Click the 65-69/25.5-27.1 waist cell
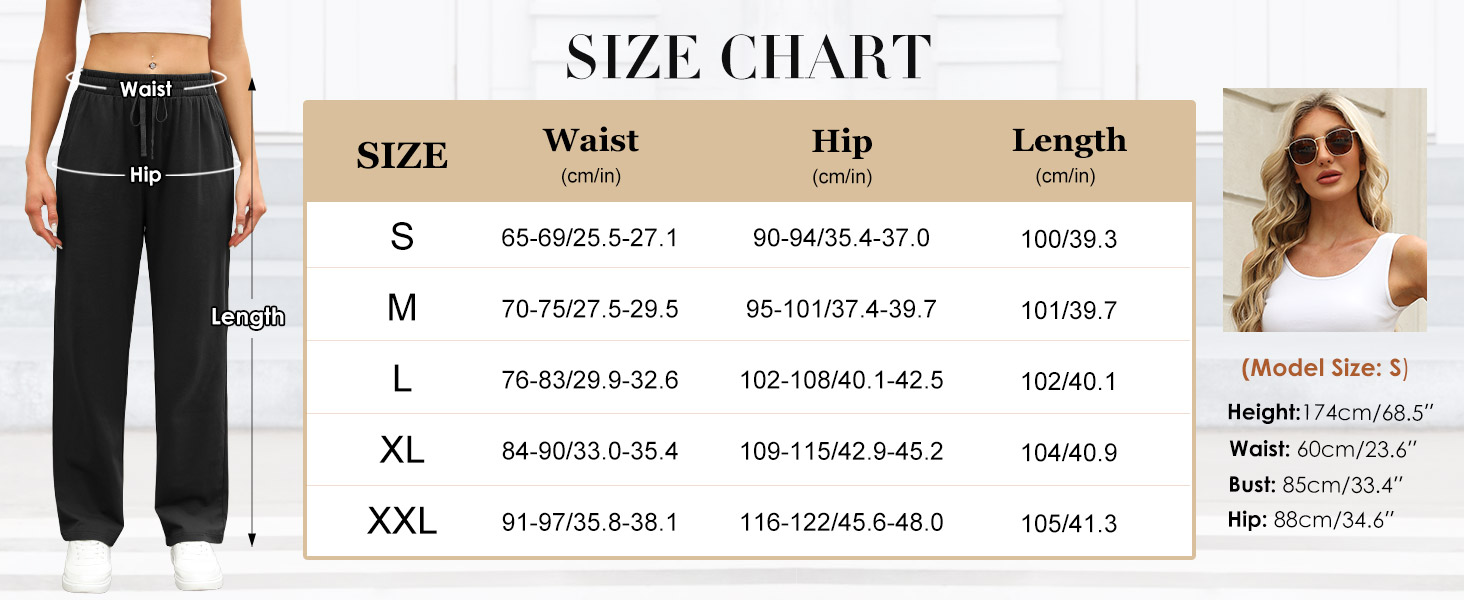The height and width of the screenshot is (600, 1464). click(590, 238)
